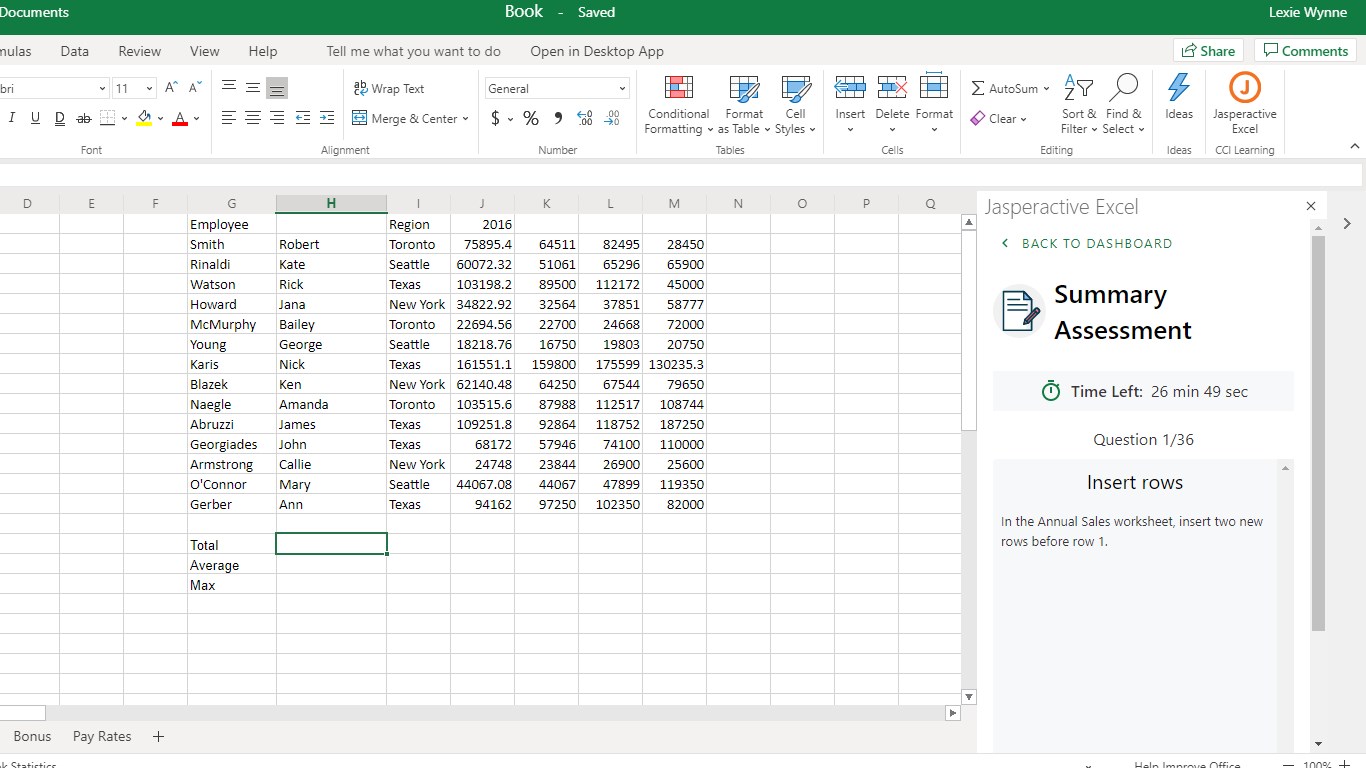The image size is (1366, 768).
Task: Click the Sort & Filter icon
Action: tap(1078, 90)
